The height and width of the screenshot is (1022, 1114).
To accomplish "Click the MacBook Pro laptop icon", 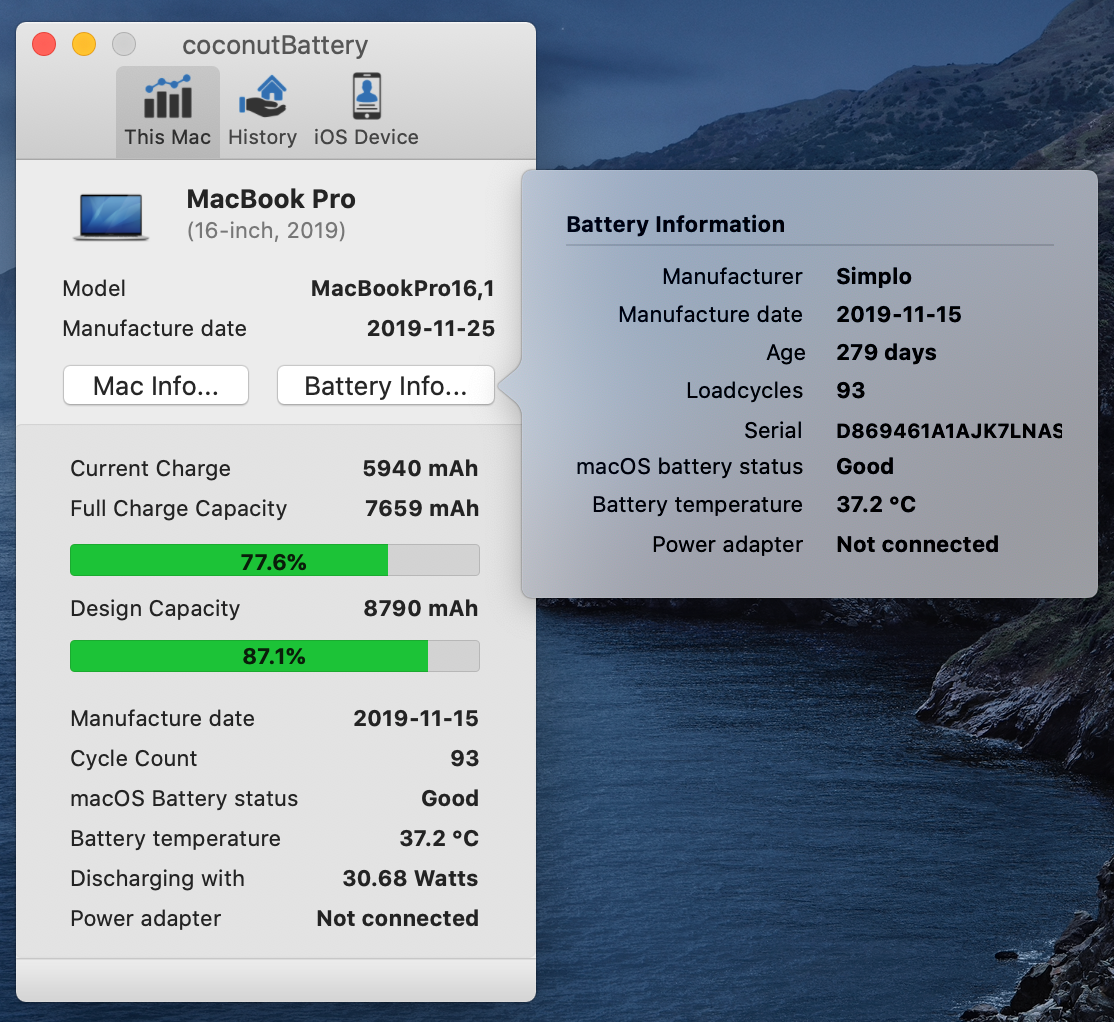I will [111, 217].
